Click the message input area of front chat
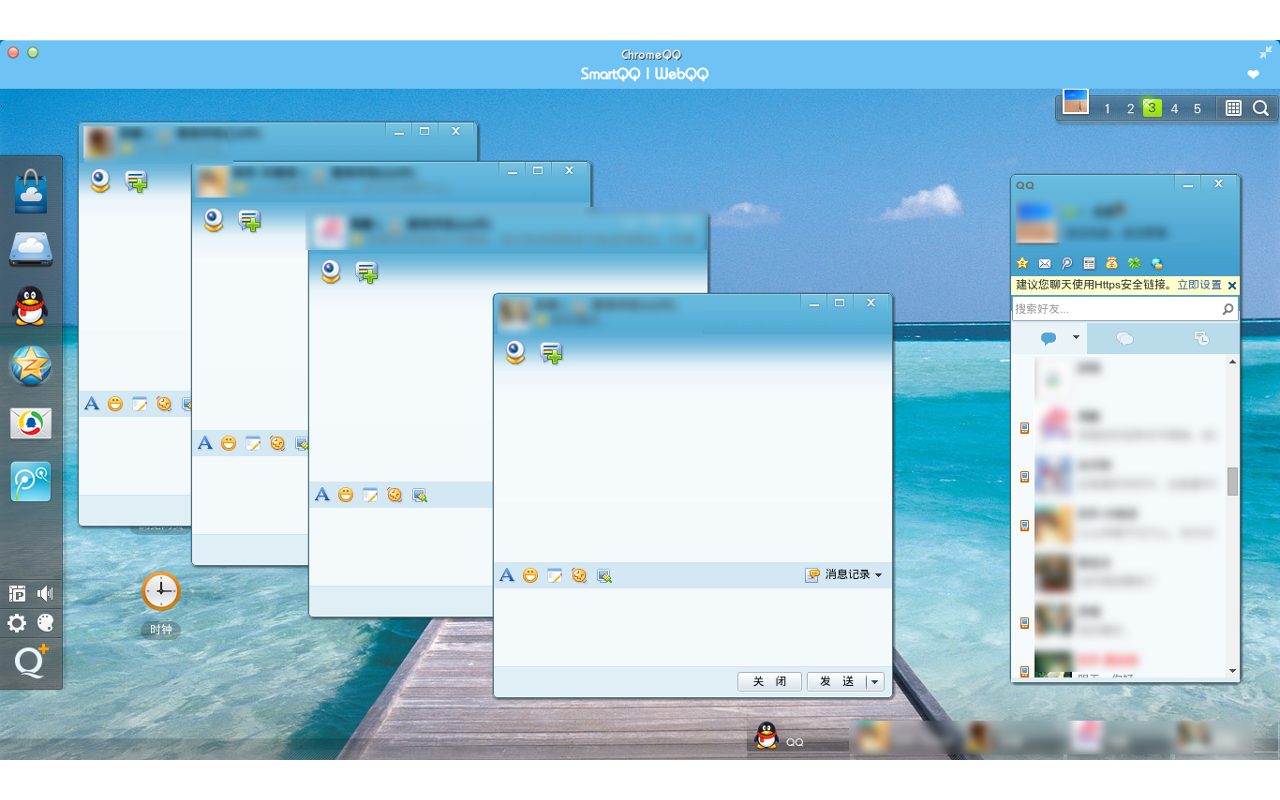Screen dimensions: 1280x800 (x=692, y=627)
